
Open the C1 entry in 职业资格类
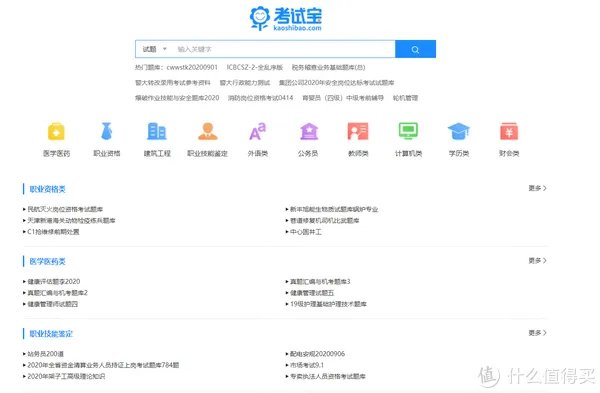[x=53, y=232]
